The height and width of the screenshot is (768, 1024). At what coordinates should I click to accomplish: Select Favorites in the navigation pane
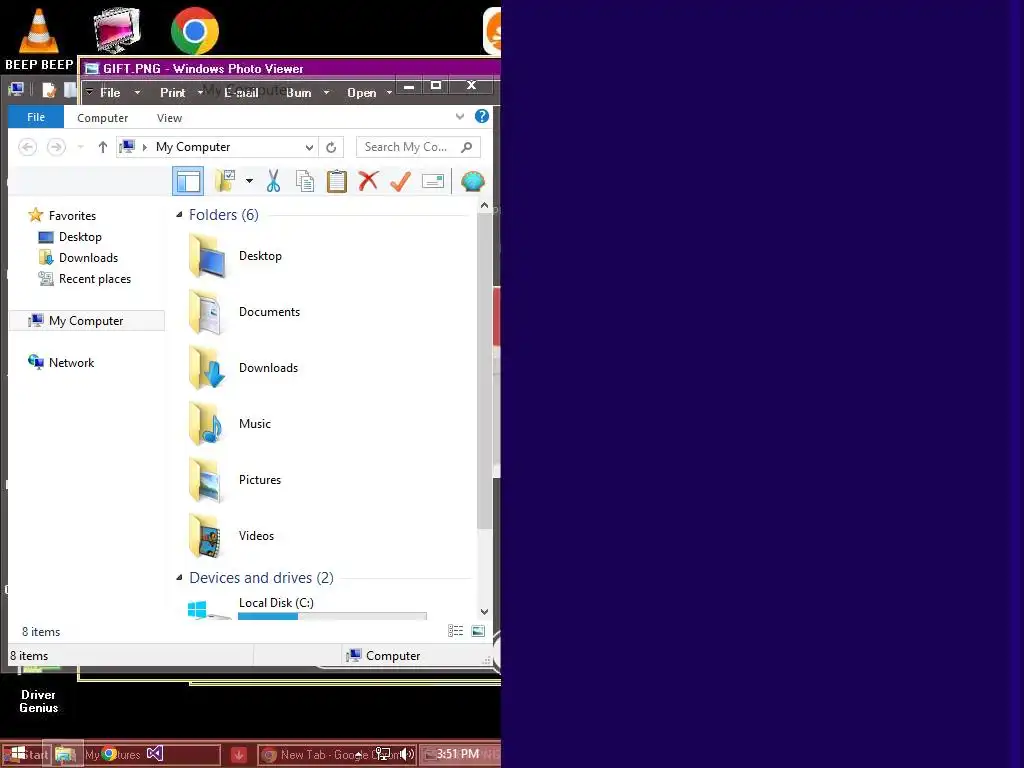72,216
